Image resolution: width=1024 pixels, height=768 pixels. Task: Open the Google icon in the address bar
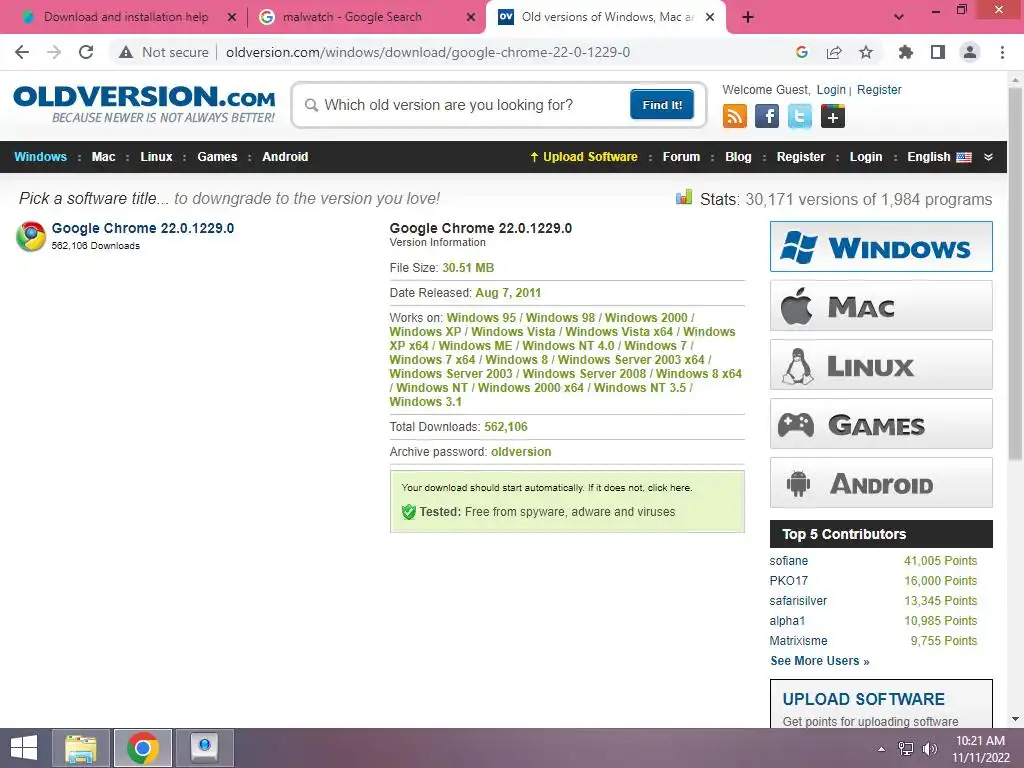[802, 52]
